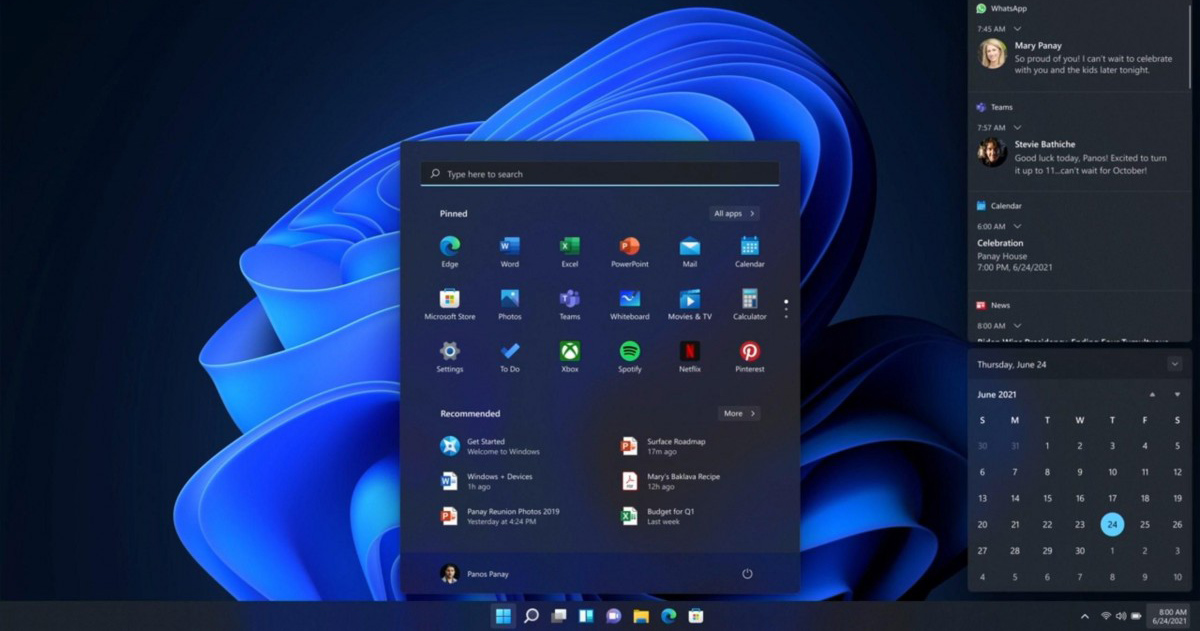Image resolution: width=1200 pixels, height=631 pixels.
Task: Open Budget for Q1 spreadsheet
Action: 658,516
